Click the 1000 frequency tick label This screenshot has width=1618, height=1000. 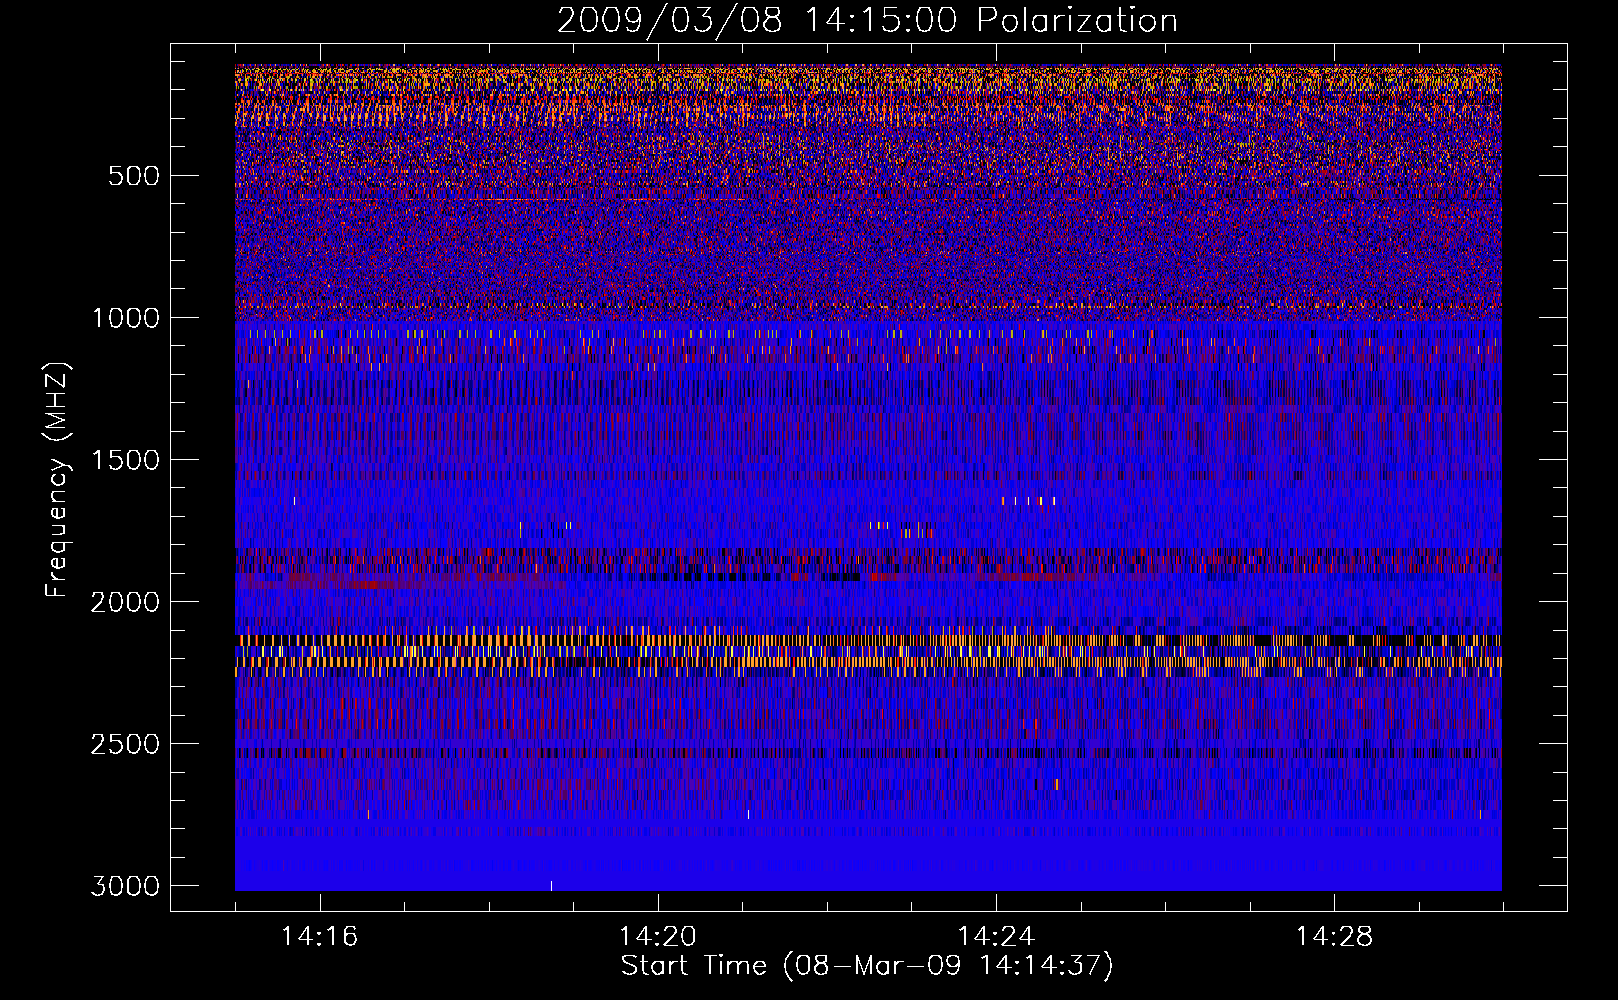[x=125, y=318]
